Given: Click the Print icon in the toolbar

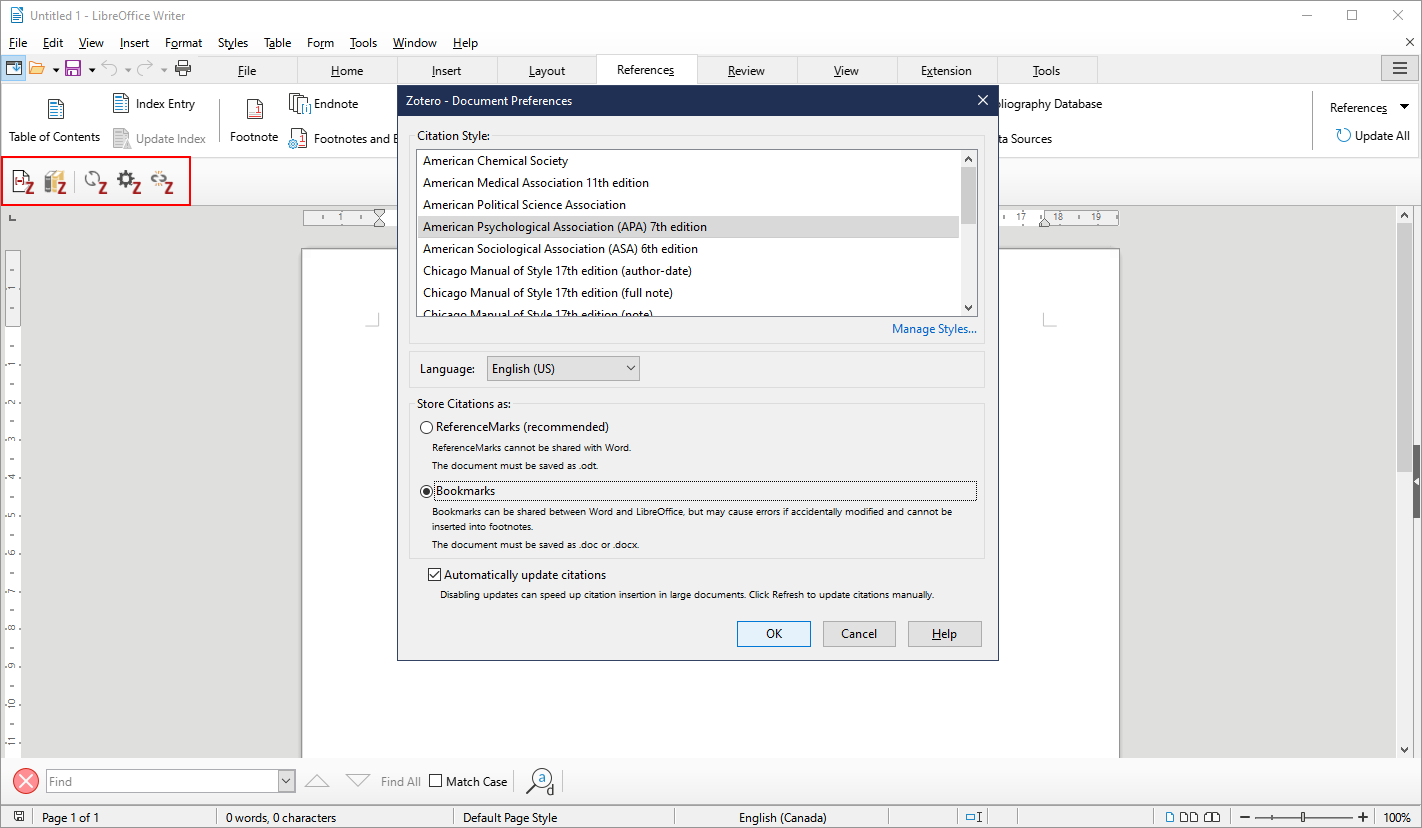Looking at the screenshot, I should pyautogui.click(x=183, y=68).
